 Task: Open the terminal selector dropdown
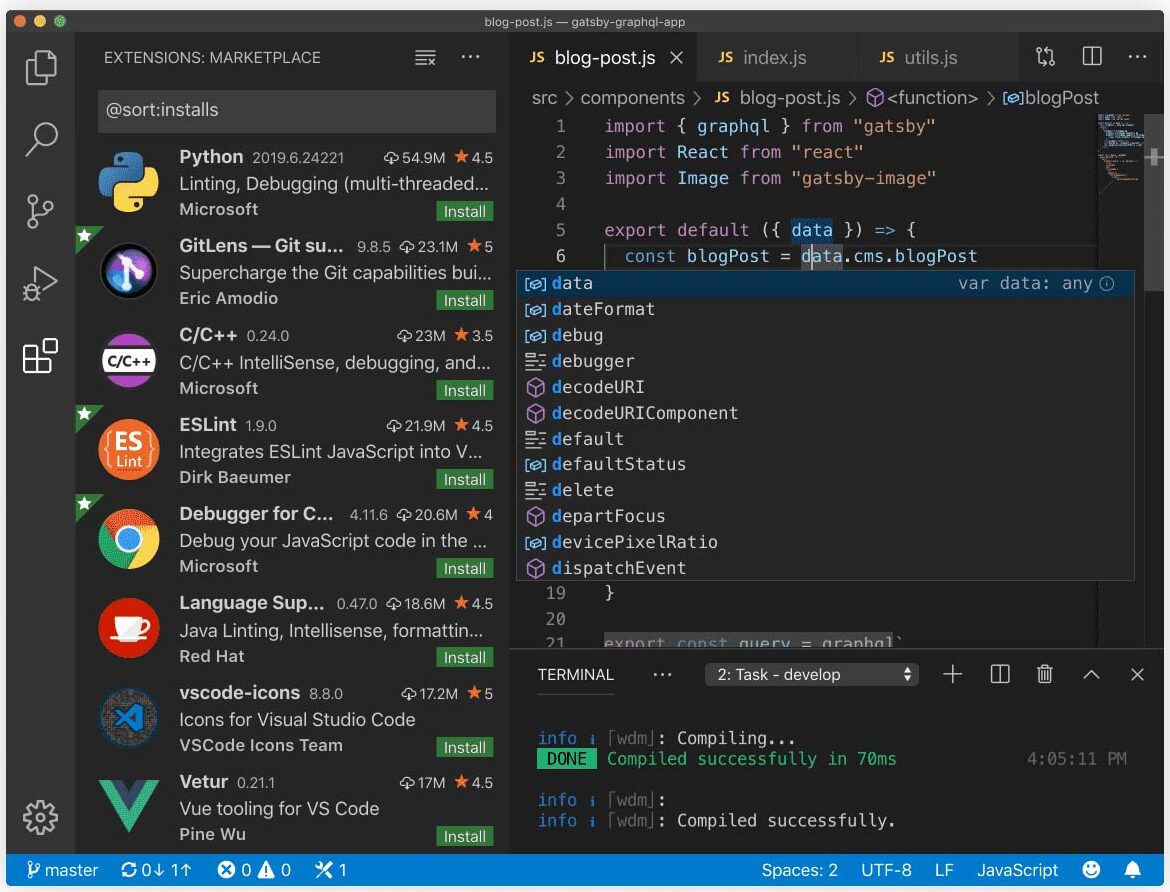pos(812,675)
